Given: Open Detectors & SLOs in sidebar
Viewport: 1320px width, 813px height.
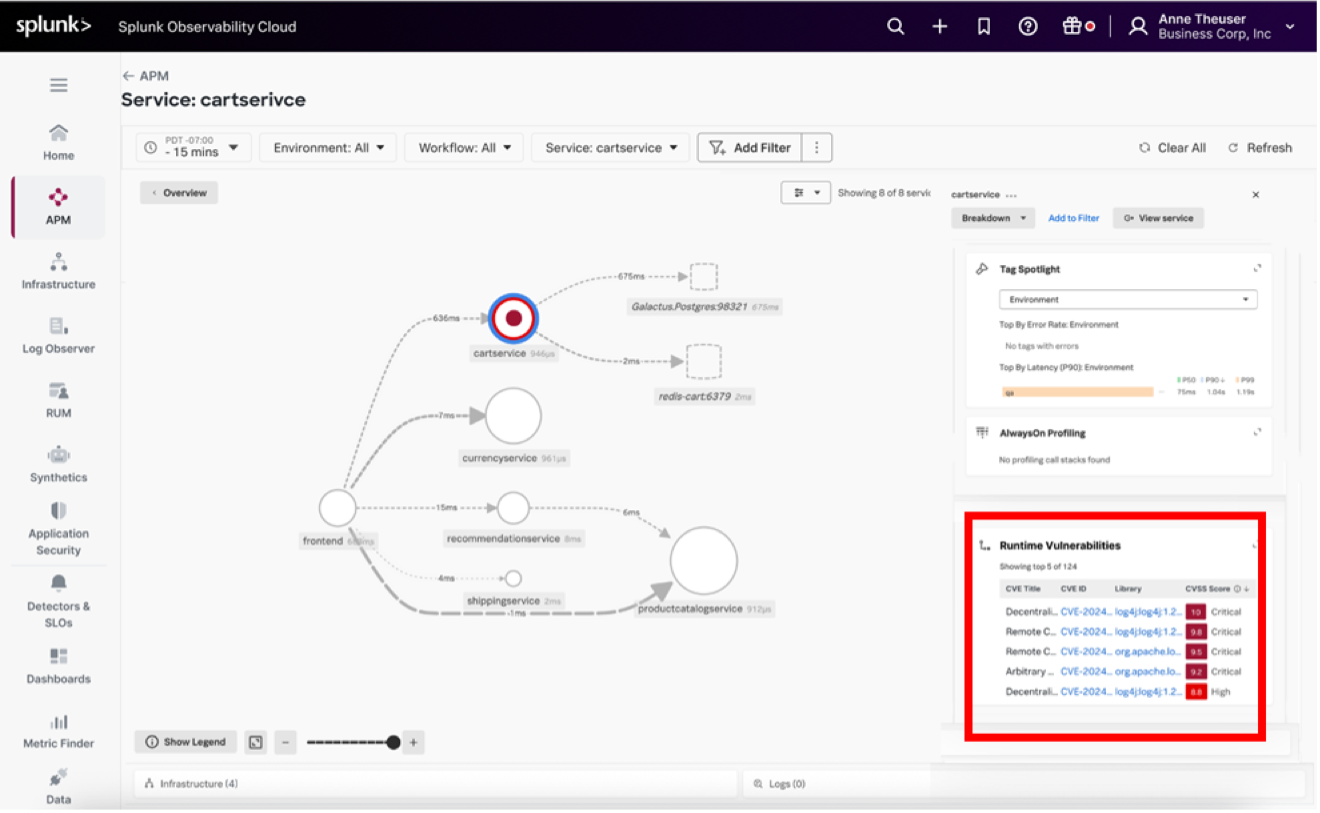Looking at the screenshot, I should point(58,601).
